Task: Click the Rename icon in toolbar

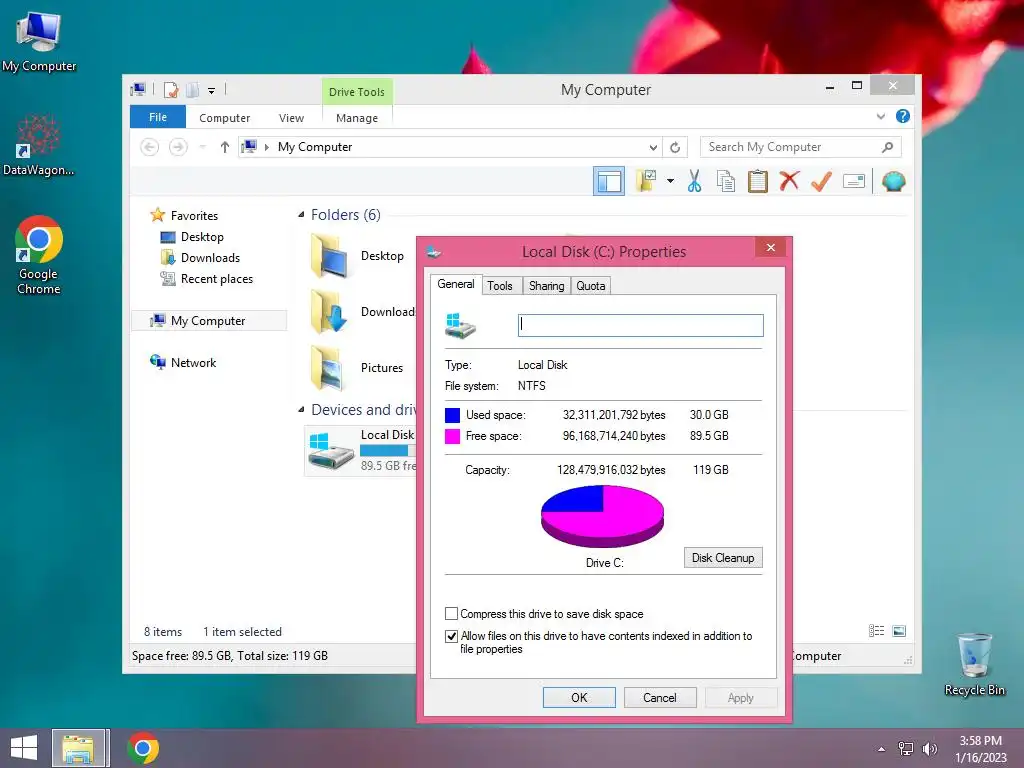Action: (x=854, y=181)
